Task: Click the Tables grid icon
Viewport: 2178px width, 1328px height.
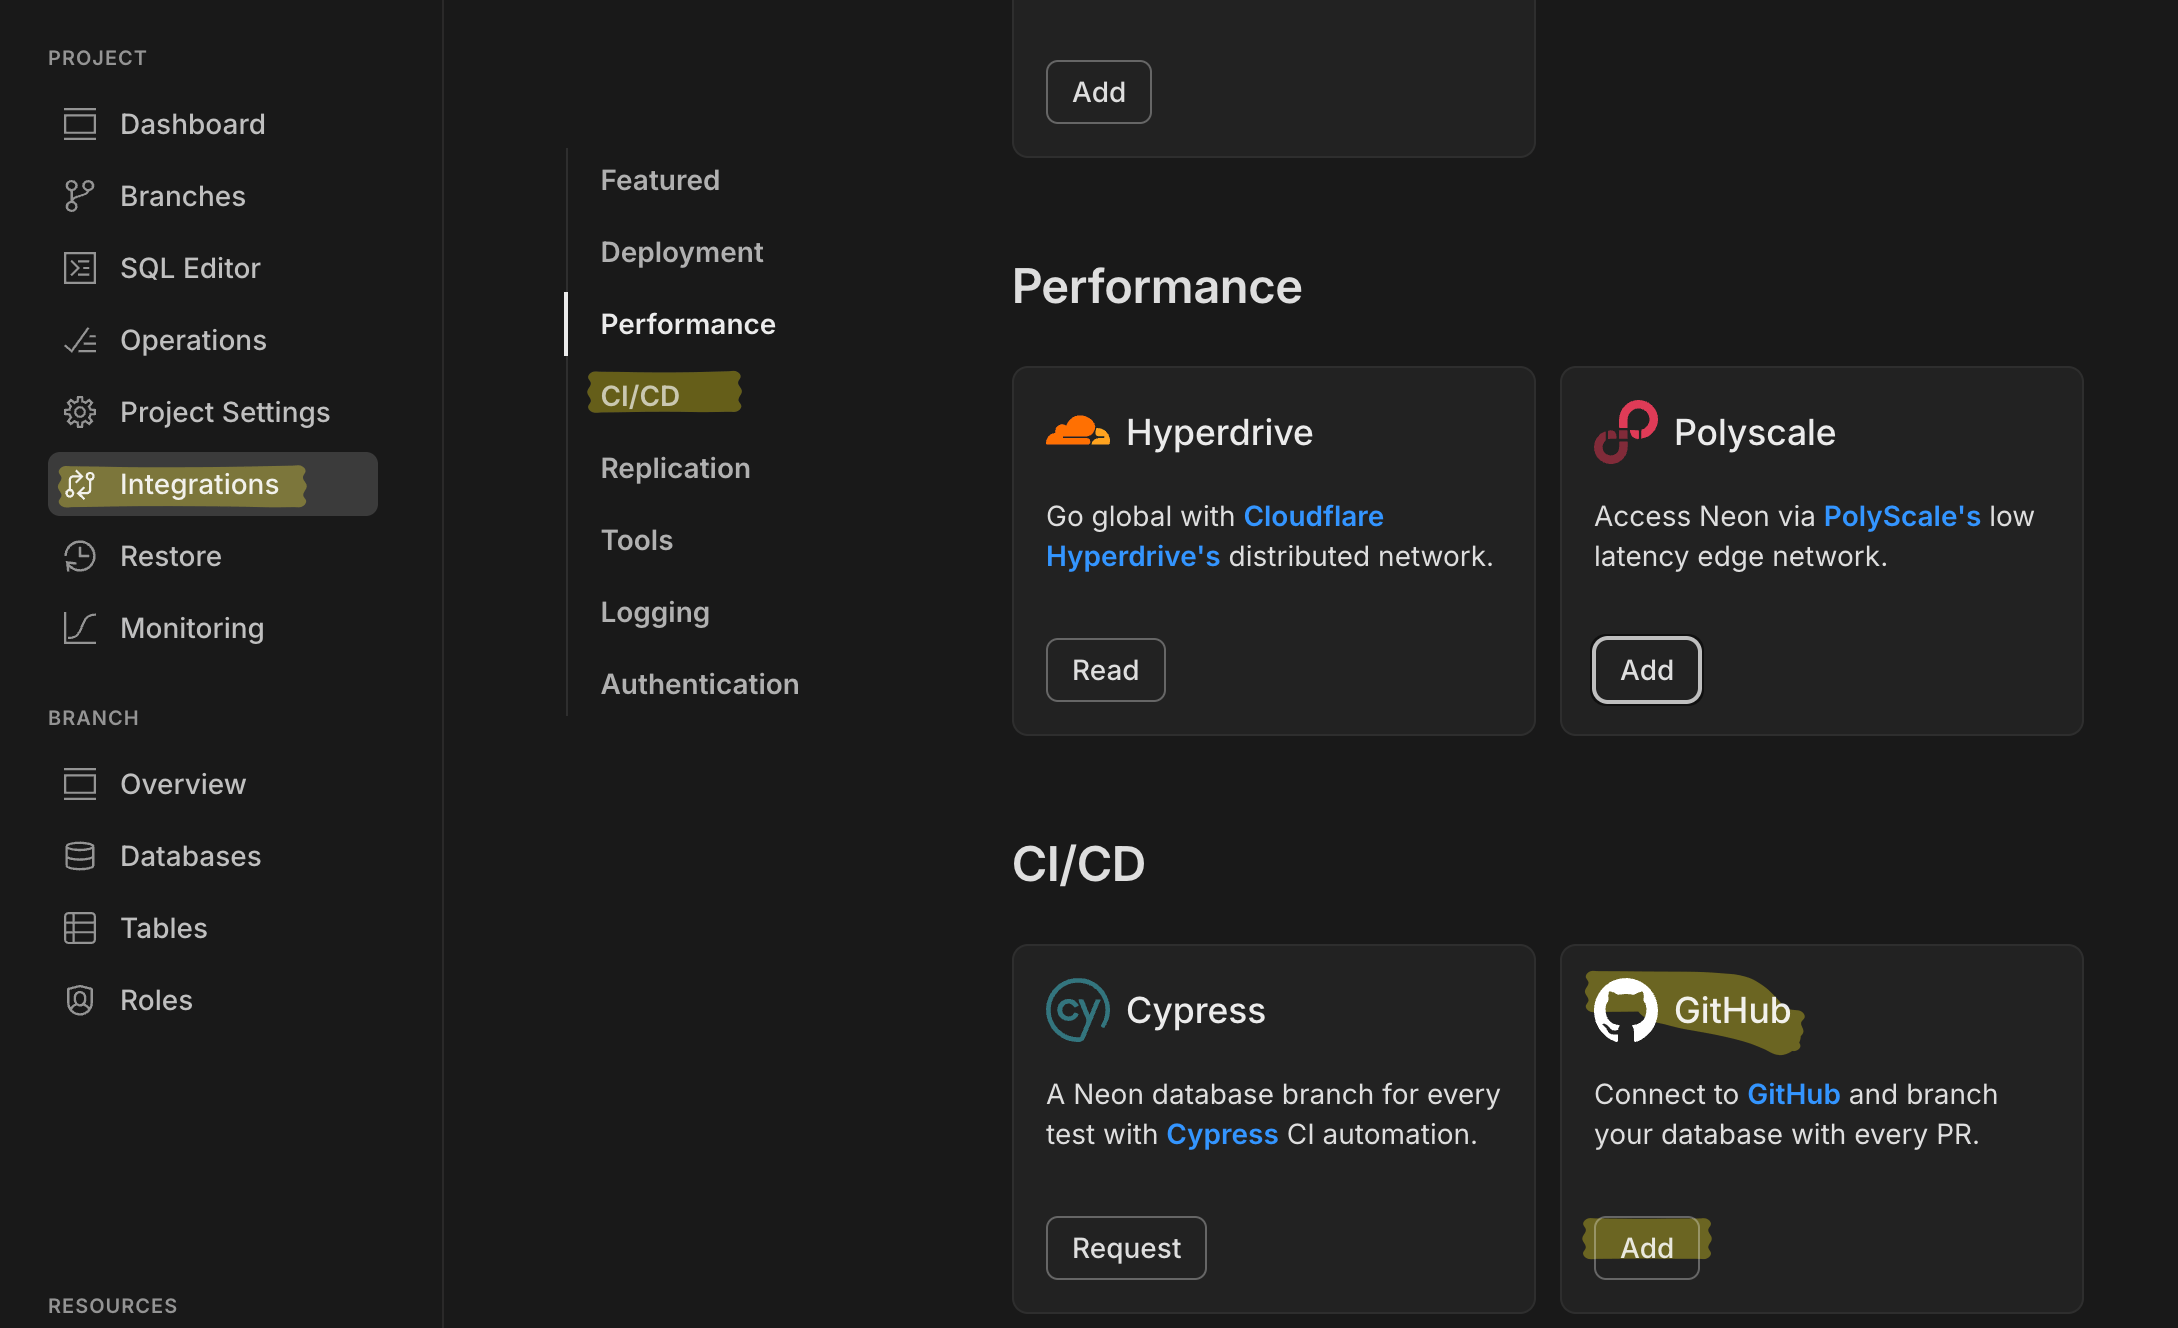Action: tap(80, 928)
